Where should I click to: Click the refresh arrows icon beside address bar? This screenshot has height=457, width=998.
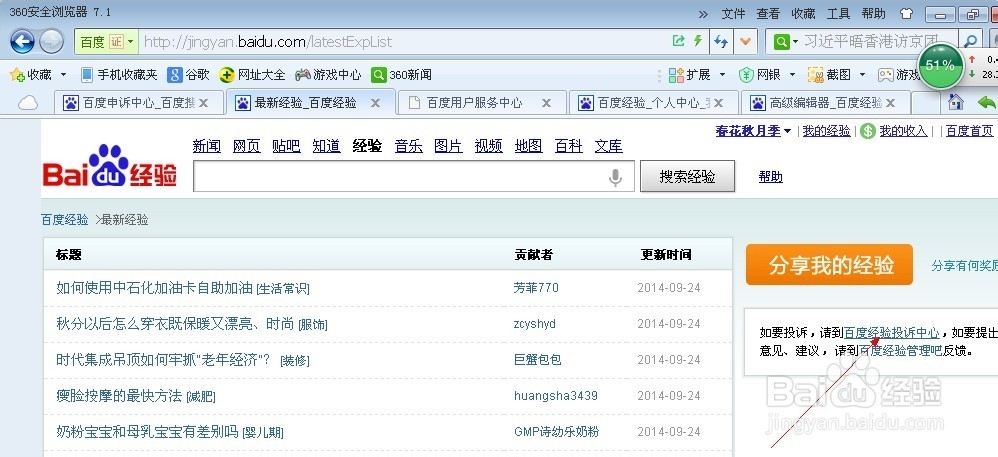(720, 42)
